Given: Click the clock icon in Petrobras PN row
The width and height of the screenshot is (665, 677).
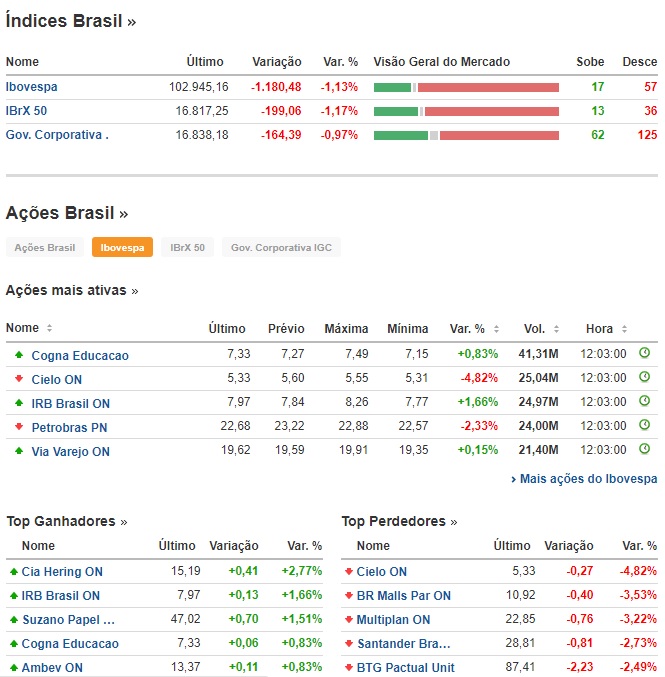Looking at the screenshot, I should click(644, 425).
